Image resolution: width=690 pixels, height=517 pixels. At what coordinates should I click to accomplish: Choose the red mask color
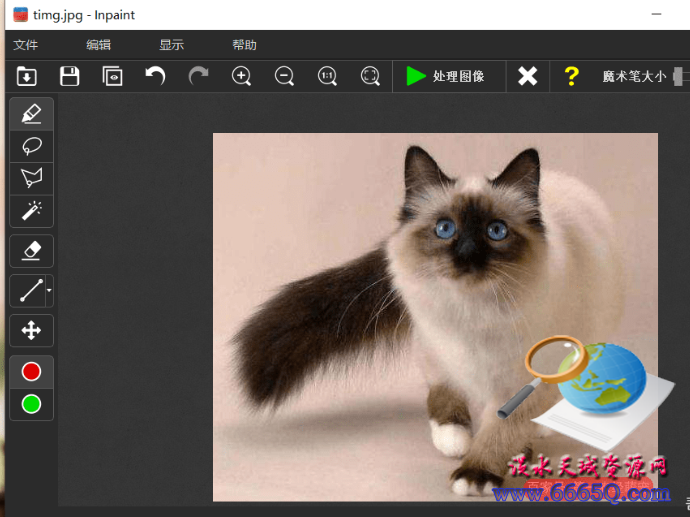tap(31, 371)
